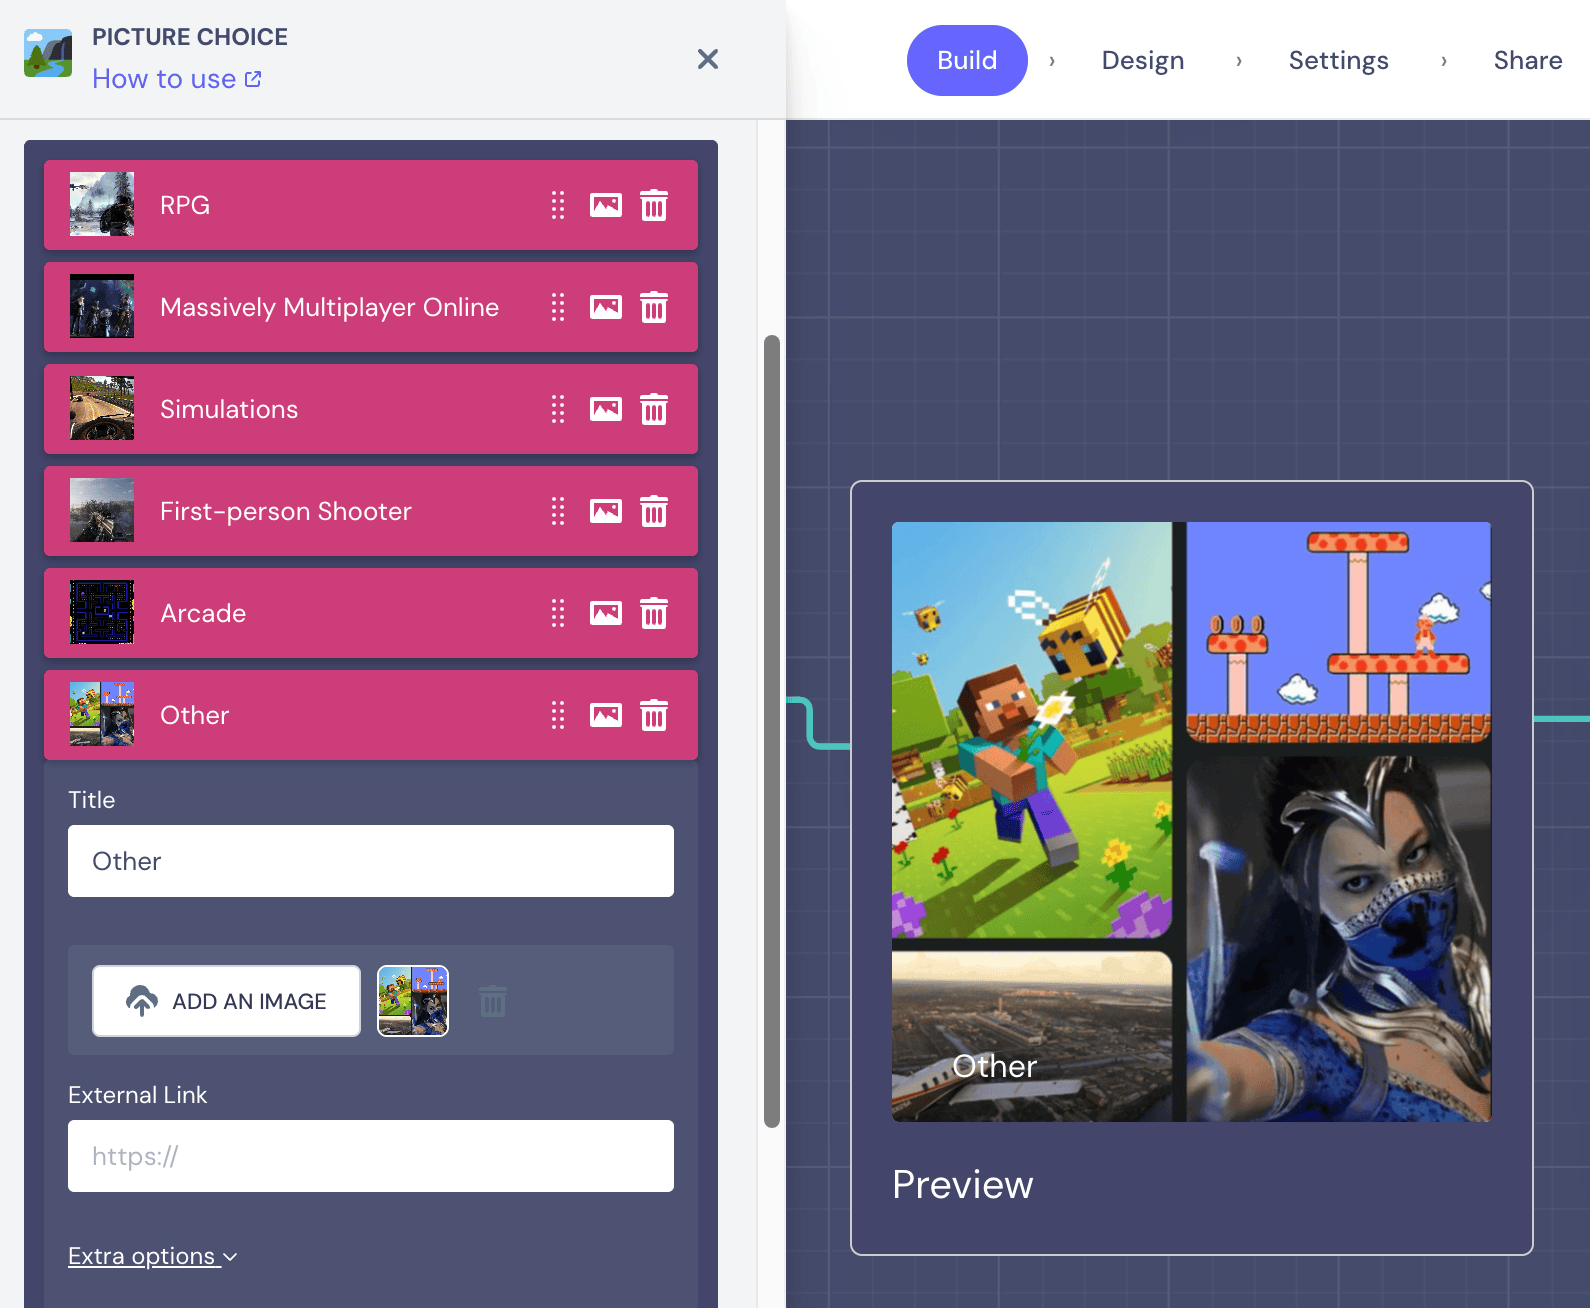Delete the Arcade choice
The height and width of the screenshot is (1308, 1590).
coord(654,613)
